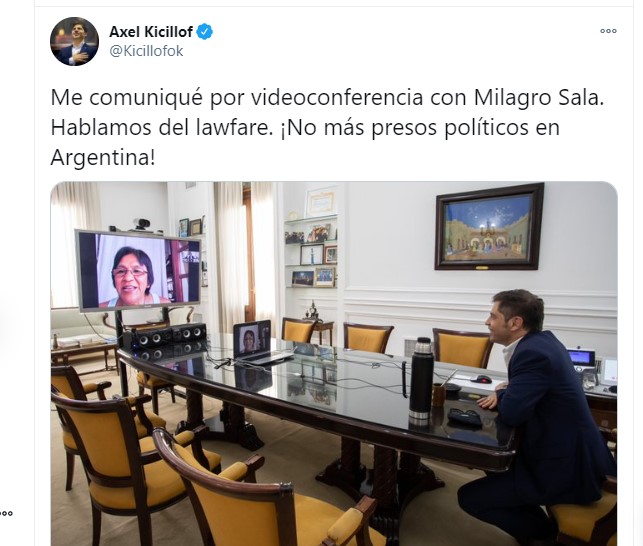Image resolution: width=643 pixels, height=546 pixels.
Task: Click the black thermos in the photo
Action: (421, 381)
